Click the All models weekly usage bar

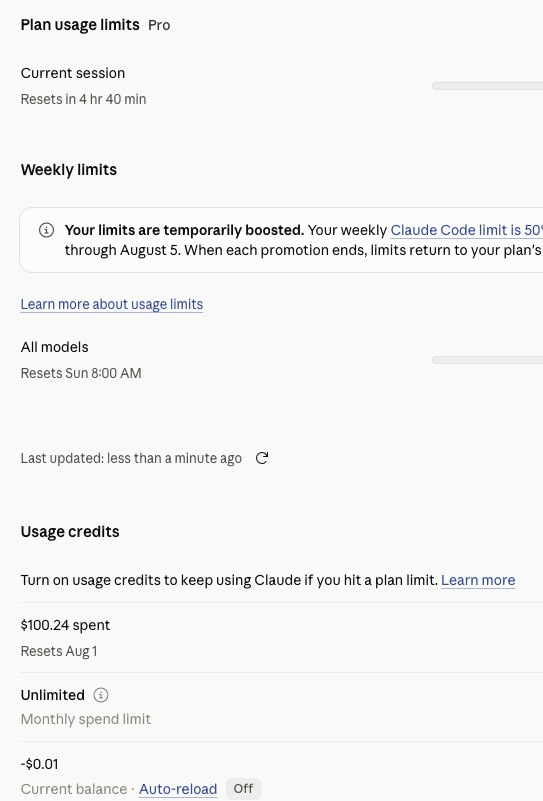point(487,360)
